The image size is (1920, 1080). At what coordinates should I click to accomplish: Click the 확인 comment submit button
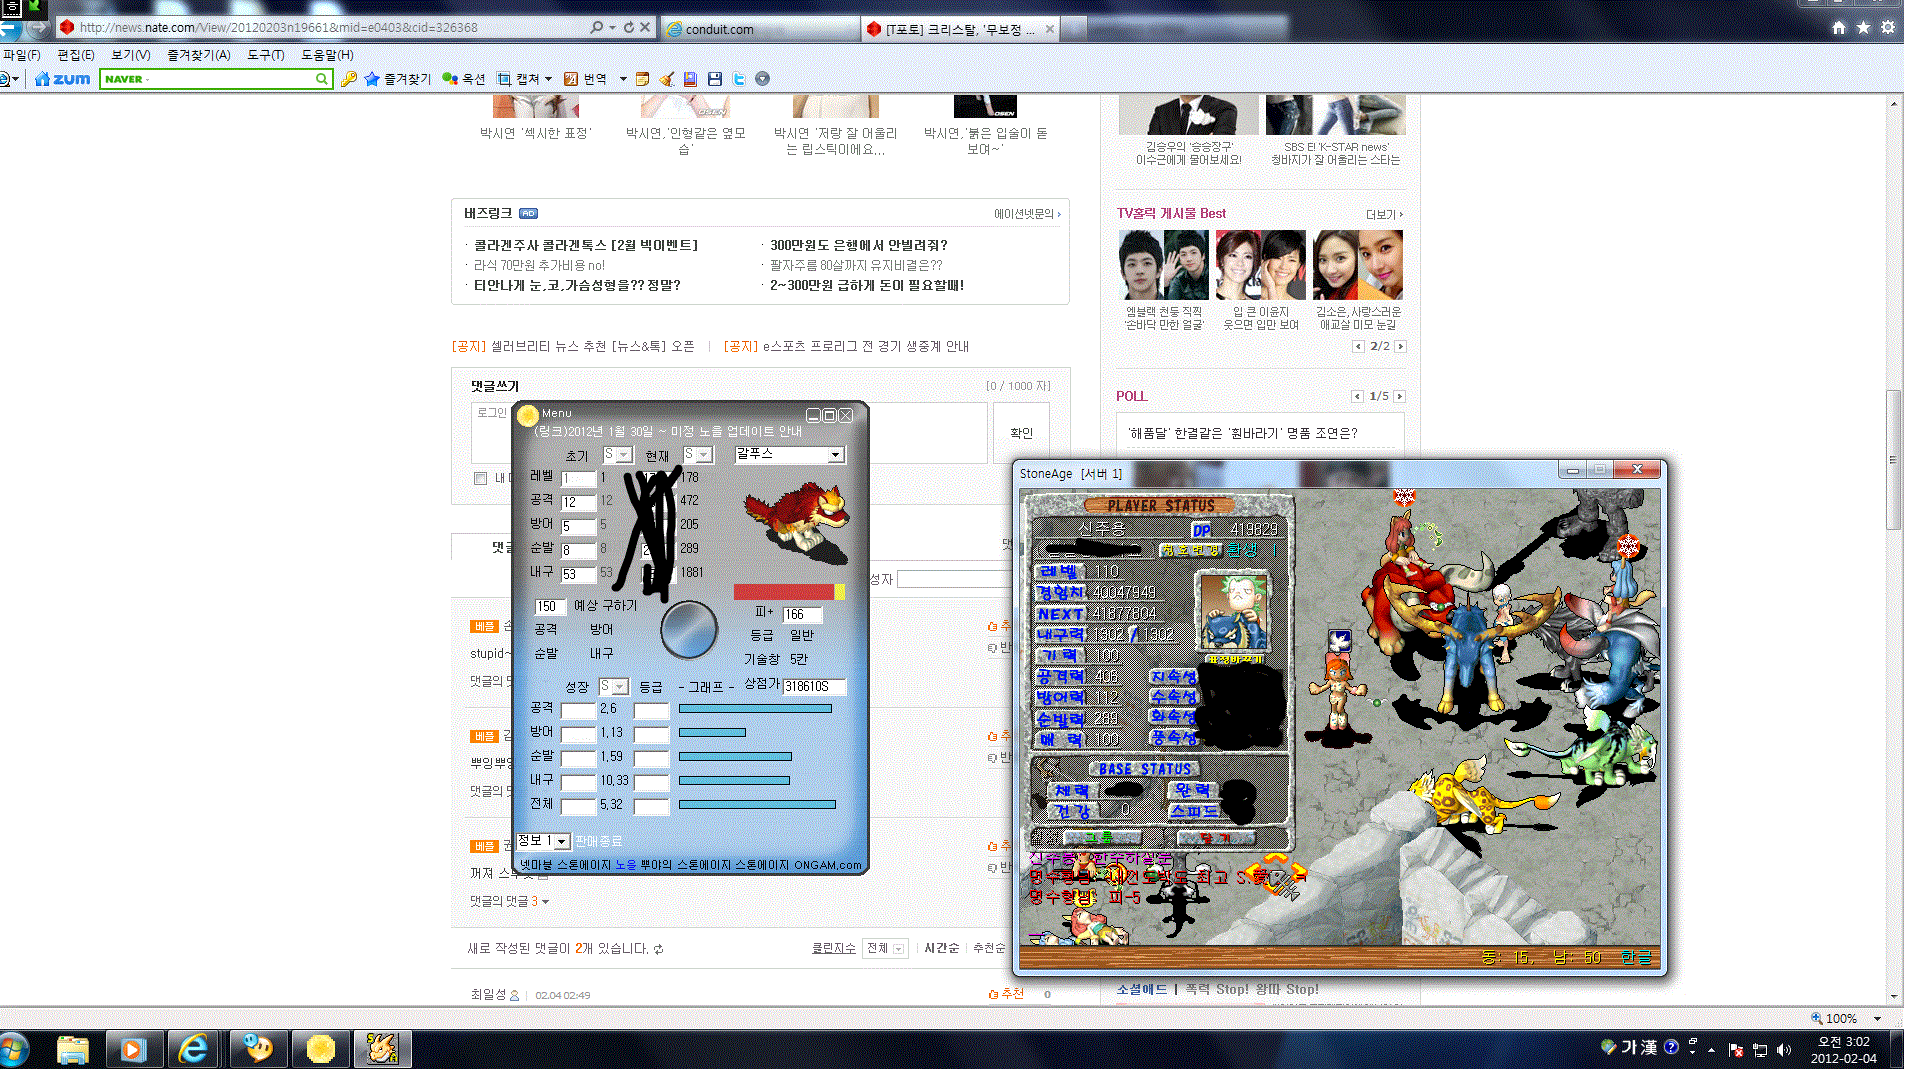1021,433
